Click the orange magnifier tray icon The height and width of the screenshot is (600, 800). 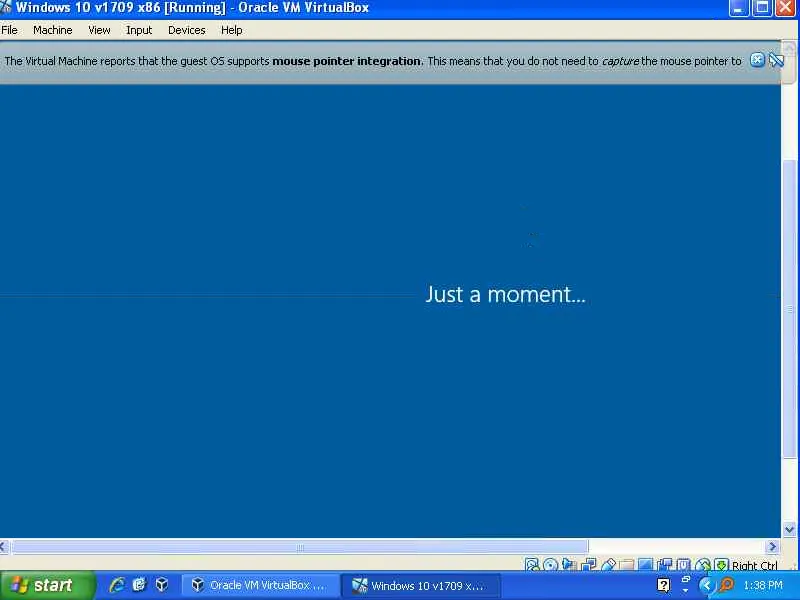[x=726, y=585]
